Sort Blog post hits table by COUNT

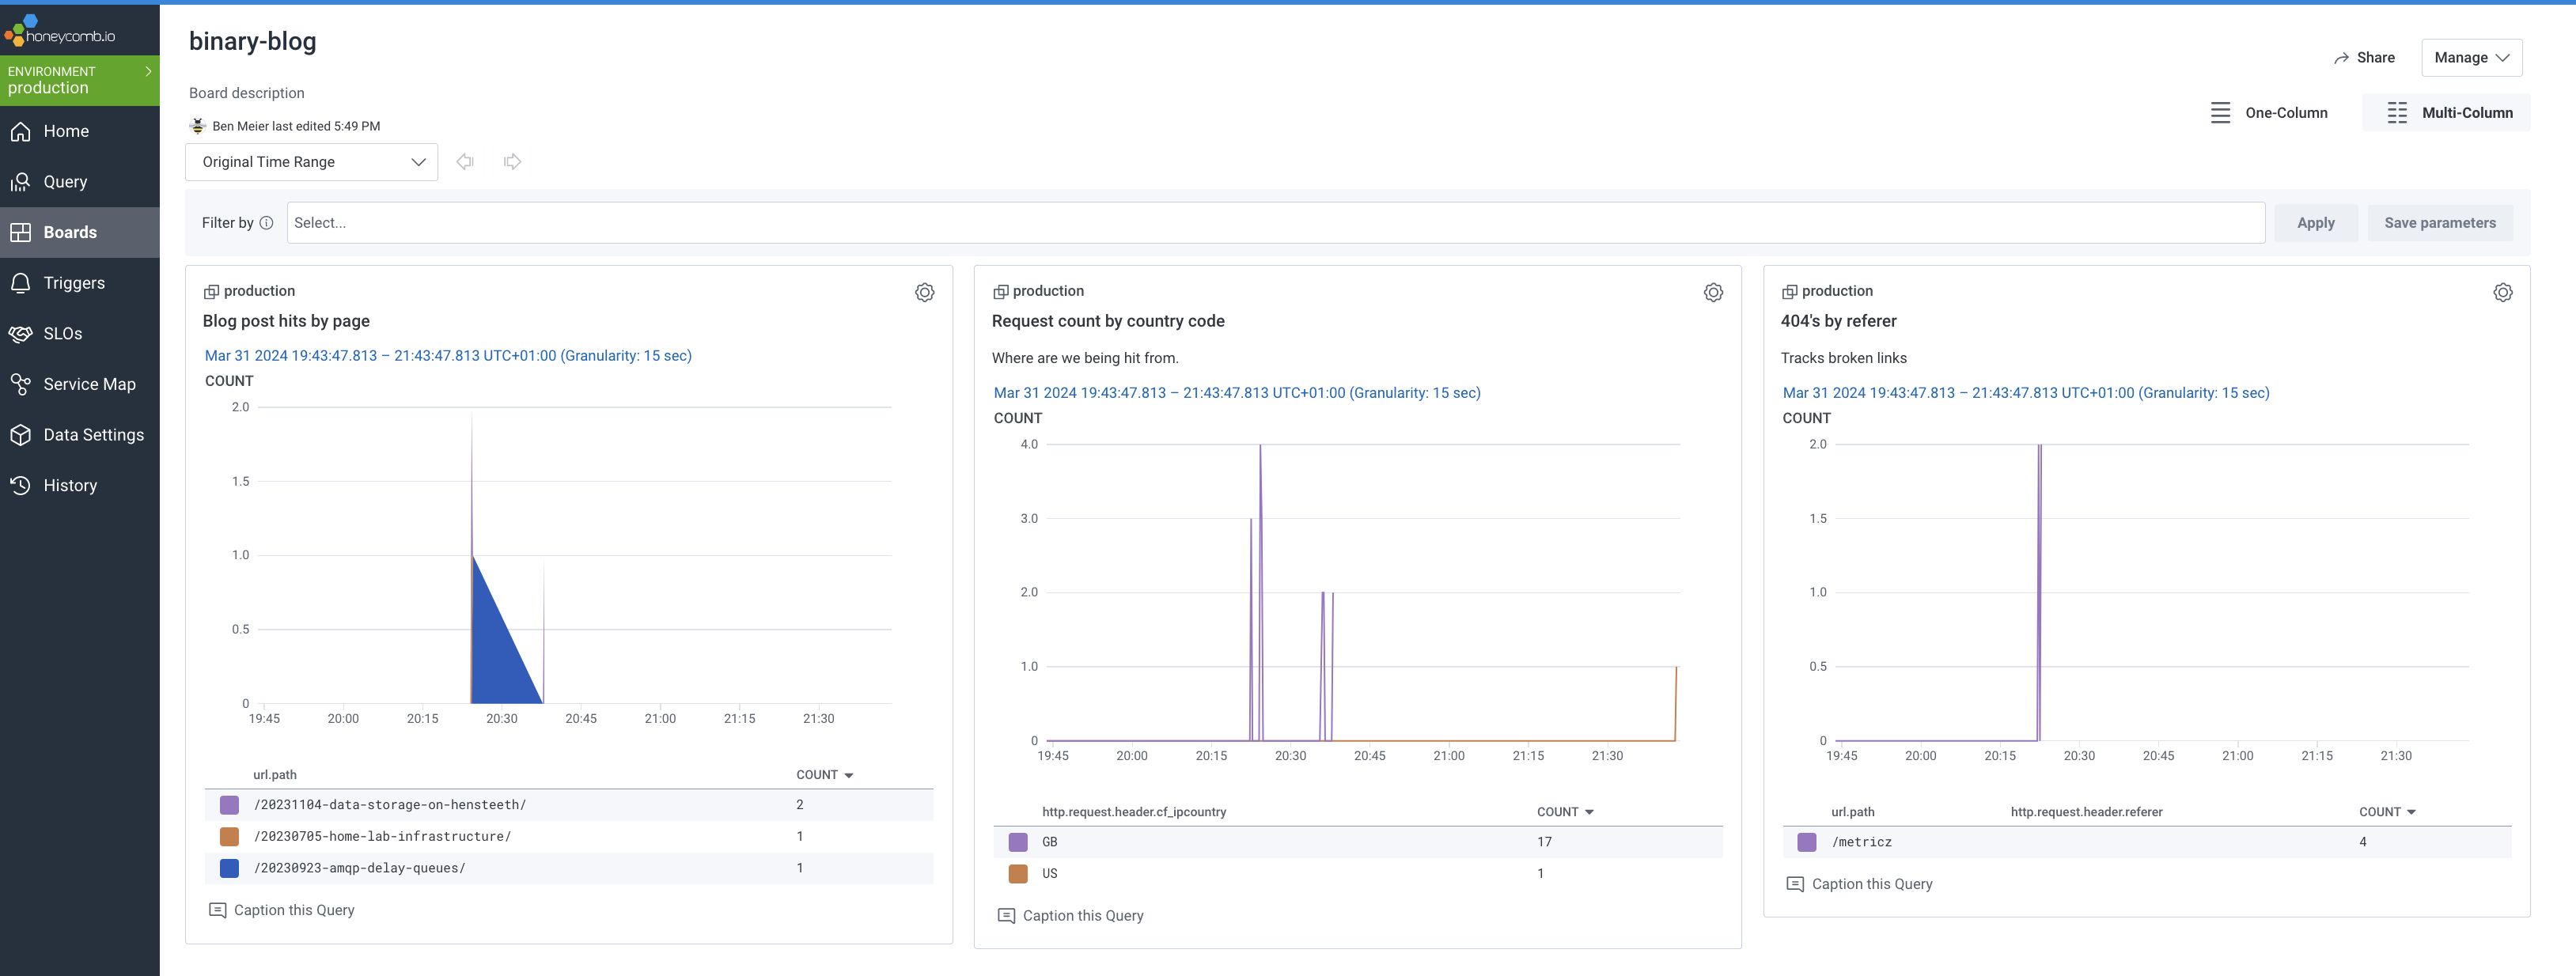(x=824, y=775)
